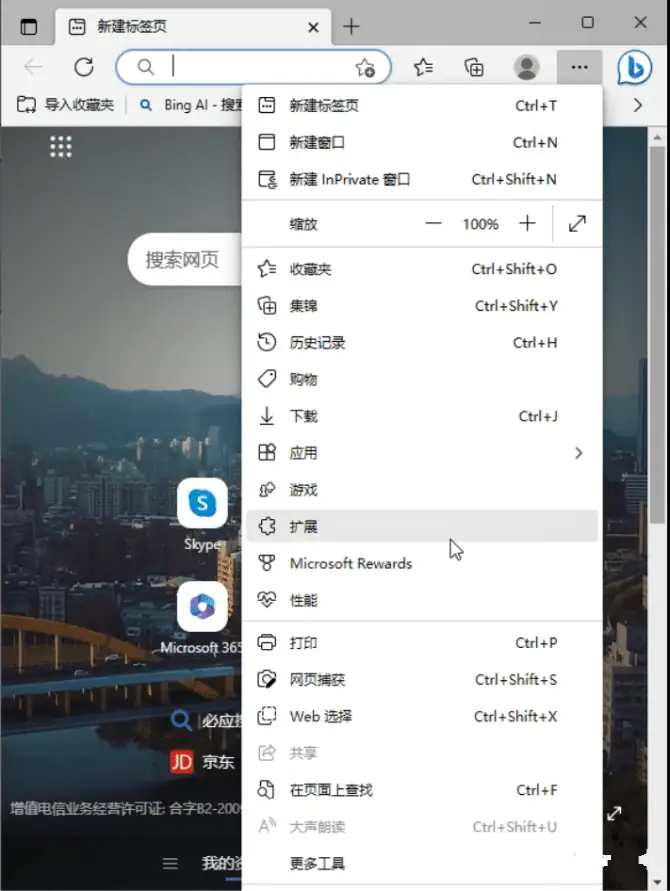The image size is (670, 891).
Task: Open the hamburger menu near 我的
Action: coord(169,864)
